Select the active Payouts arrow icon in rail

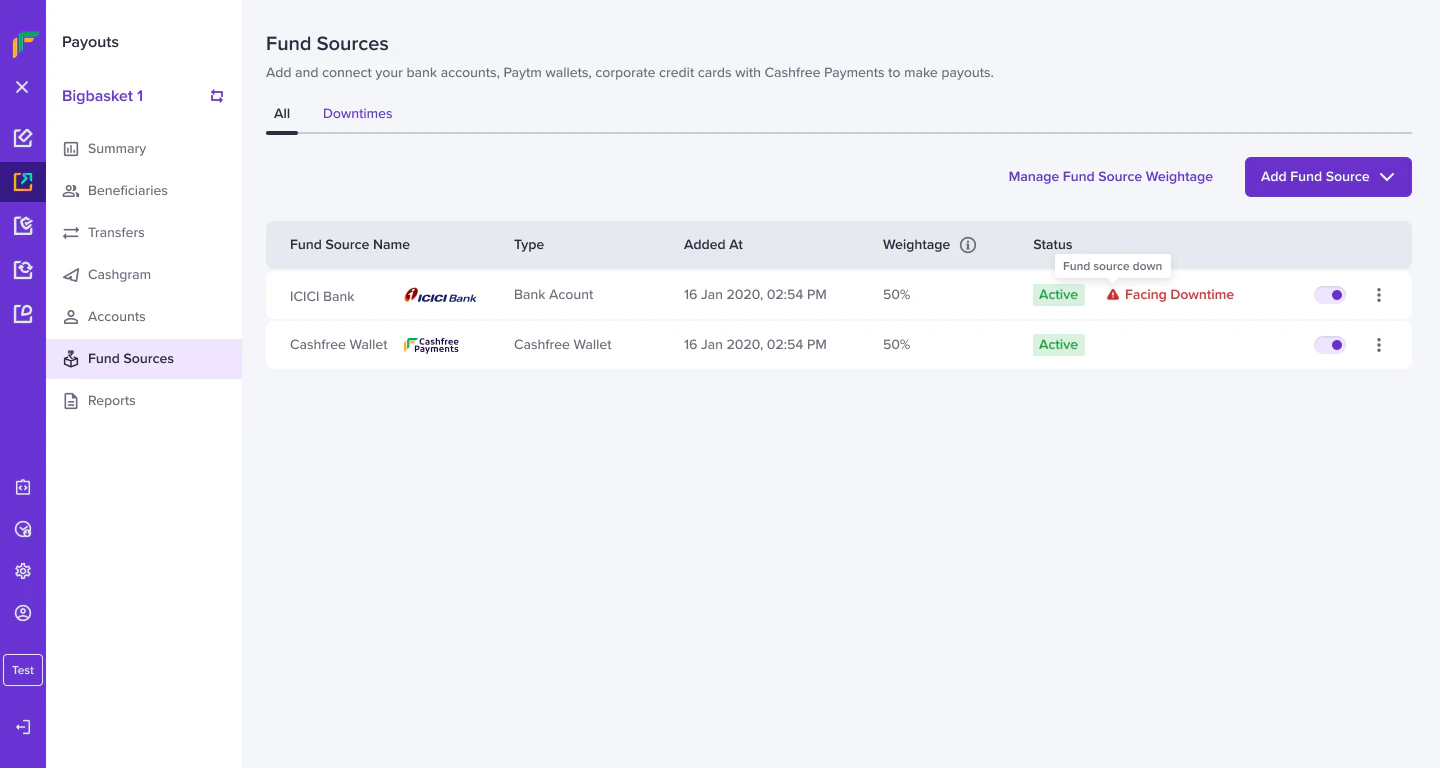[x=23, y=182]
